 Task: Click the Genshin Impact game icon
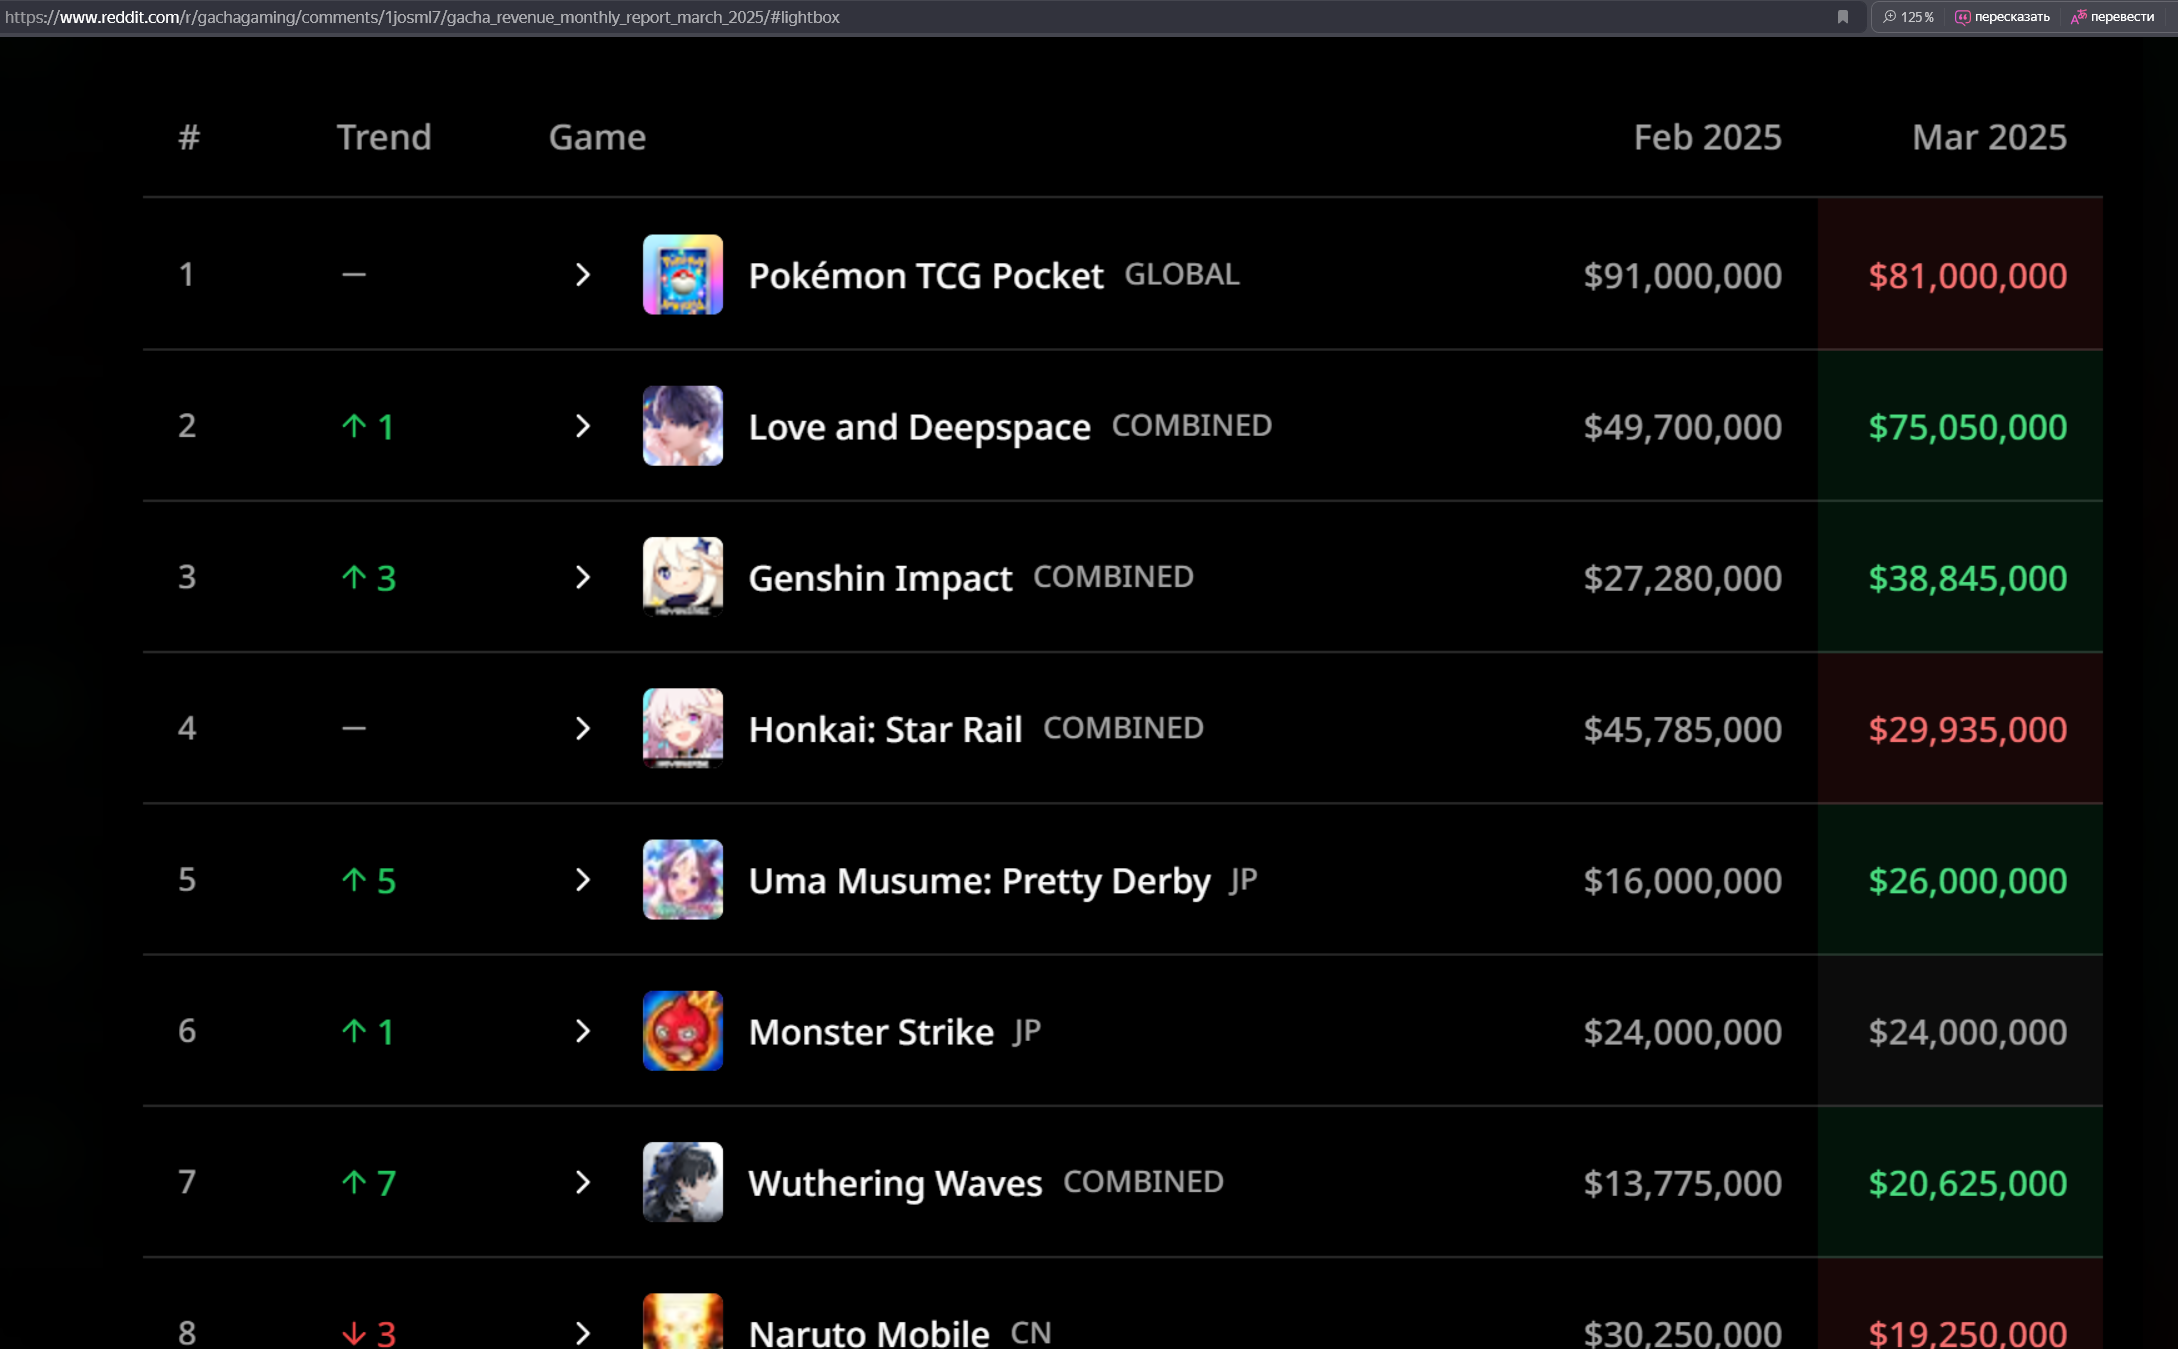[x=683, y=577]
